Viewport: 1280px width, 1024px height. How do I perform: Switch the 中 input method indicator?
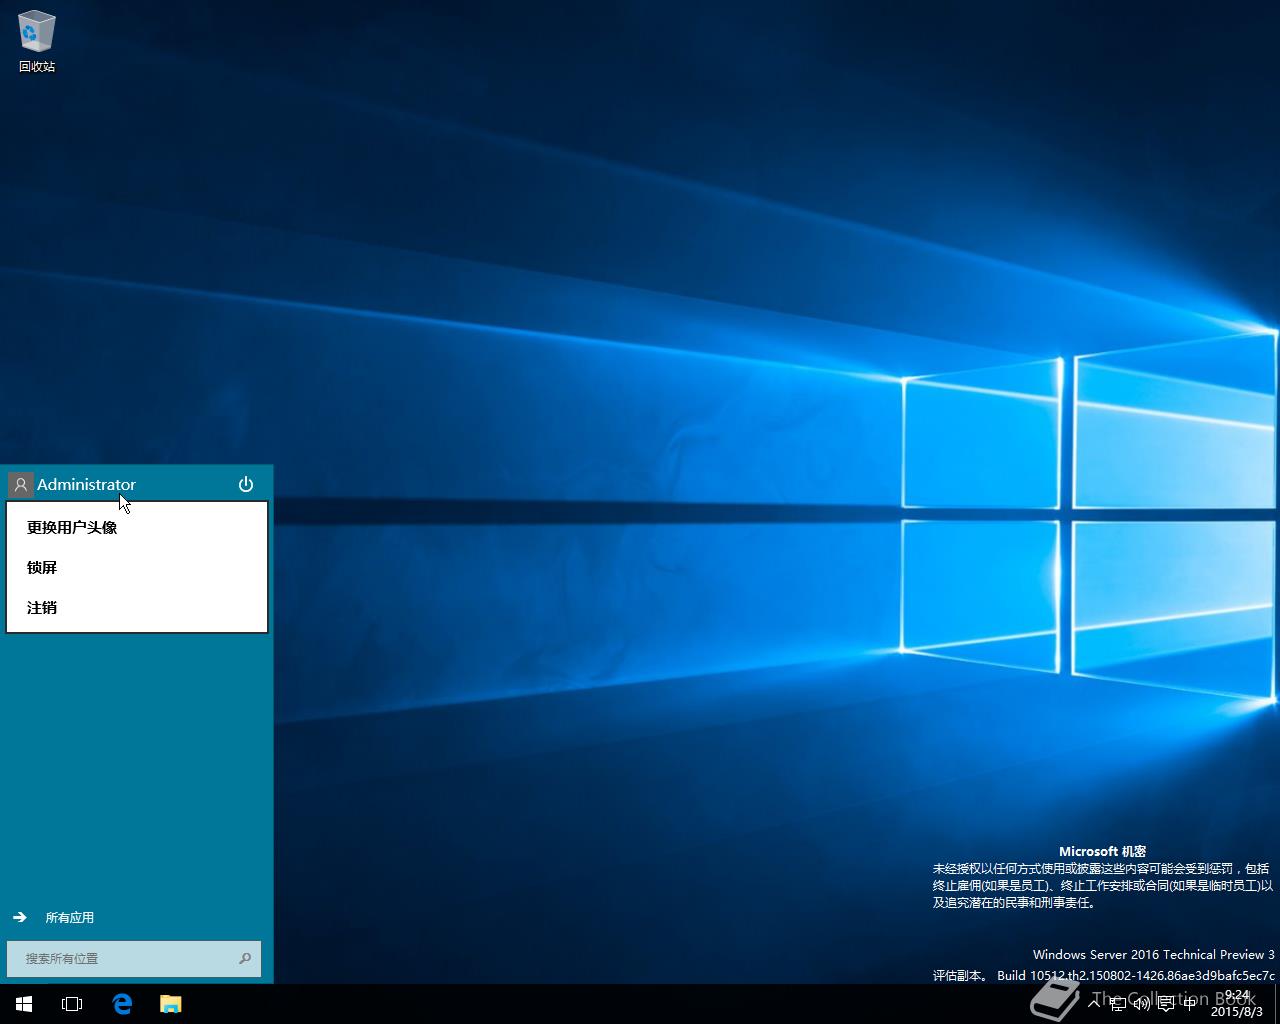point(1190,1004)
